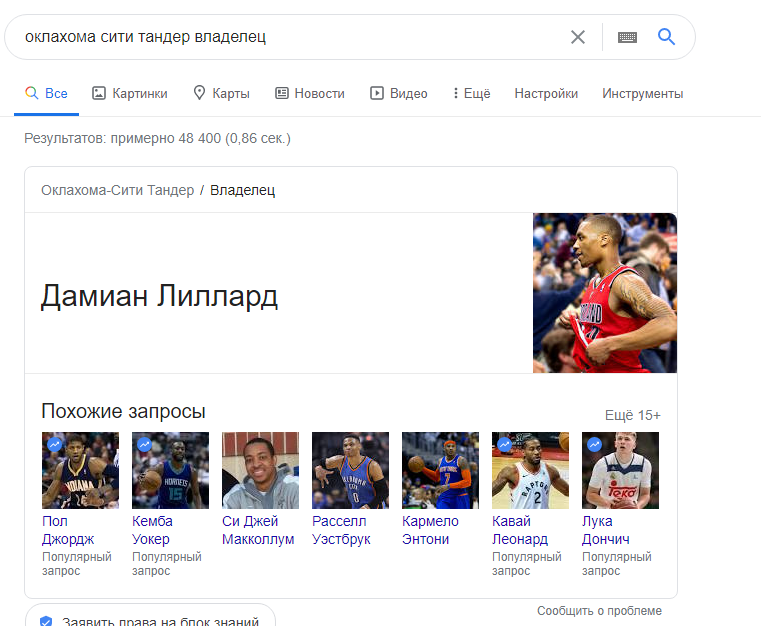
Task: Open the Си Джей Макколлум thumbnail
Action: coord(260,470)
